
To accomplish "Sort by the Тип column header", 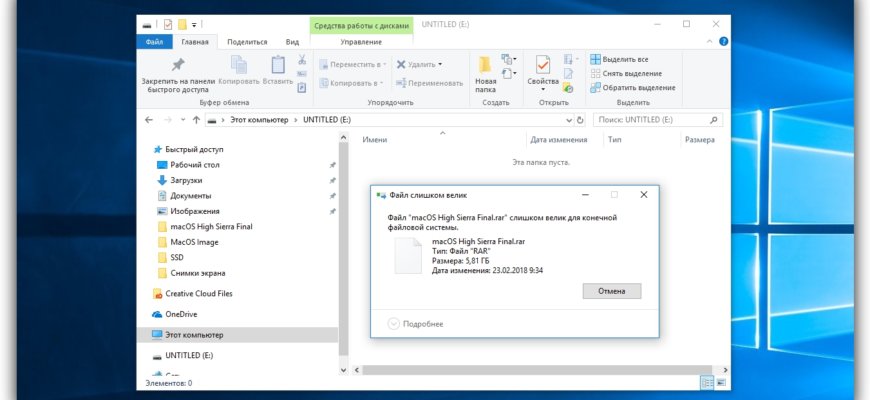I will point(614,140).
